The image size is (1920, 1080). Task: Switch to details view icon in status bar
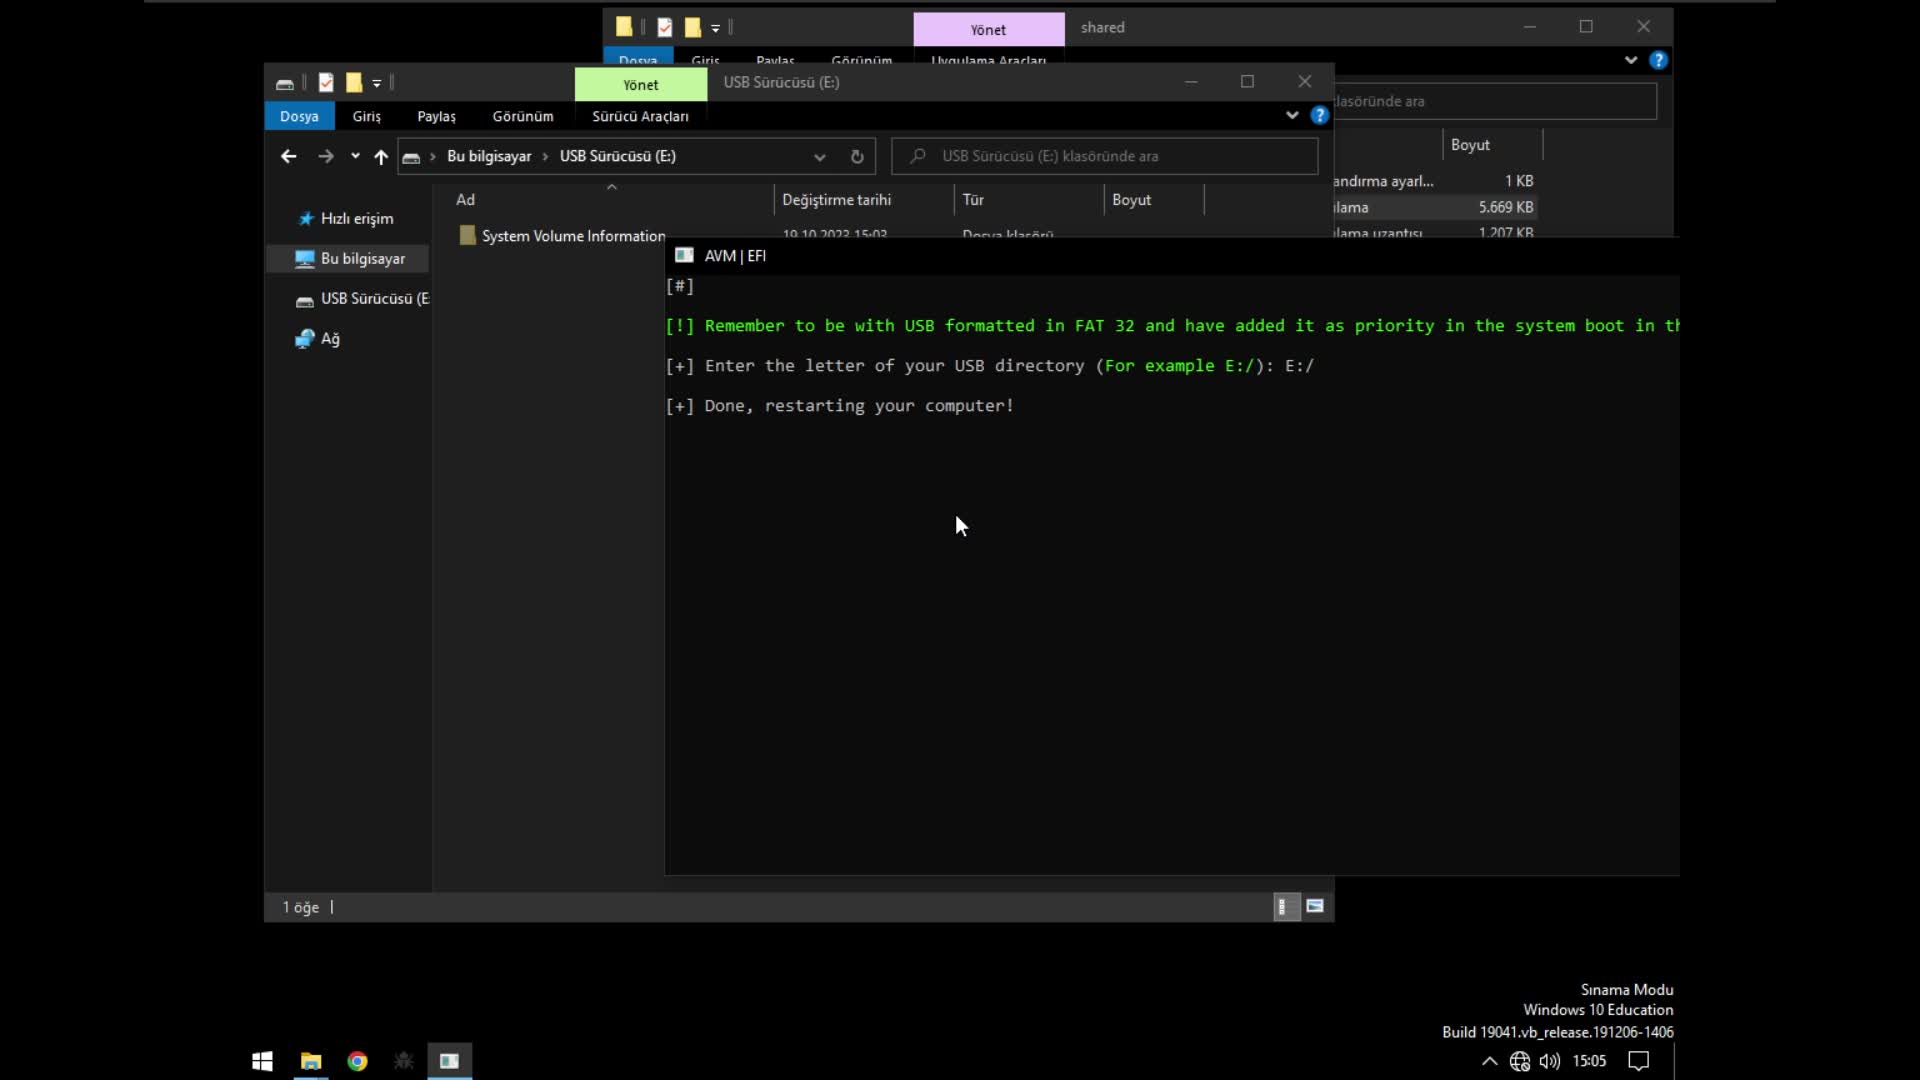[1284, 906]
